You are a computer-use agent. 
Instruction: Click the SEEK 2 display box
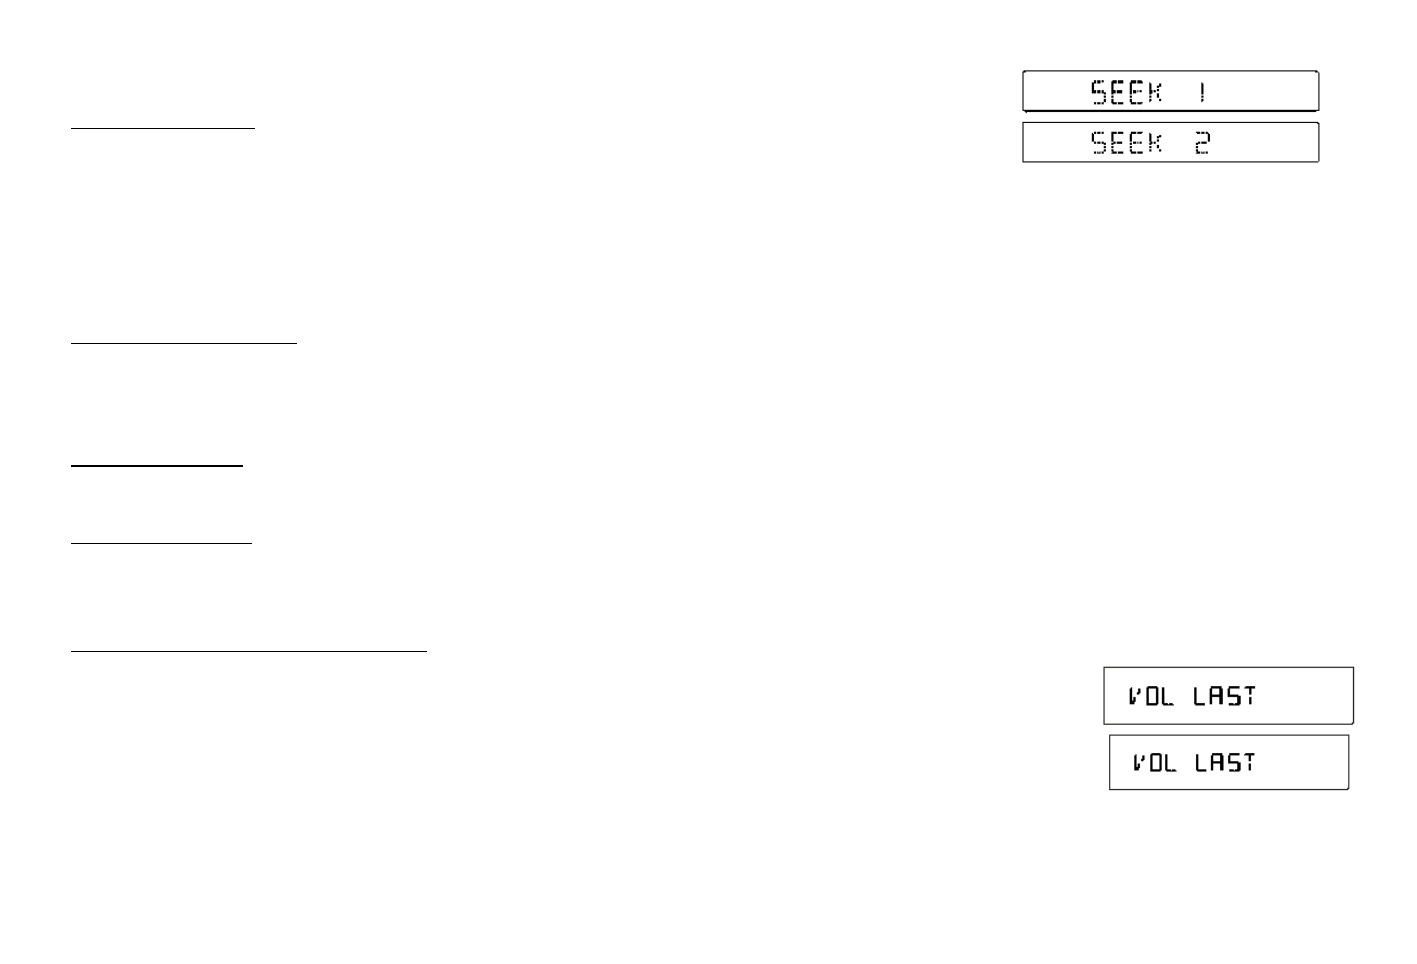[x=1170, y=142]
